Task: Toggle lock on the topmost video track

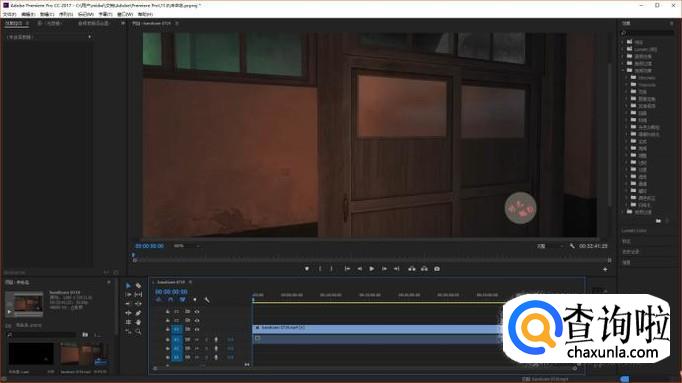Action: (168, 312)
